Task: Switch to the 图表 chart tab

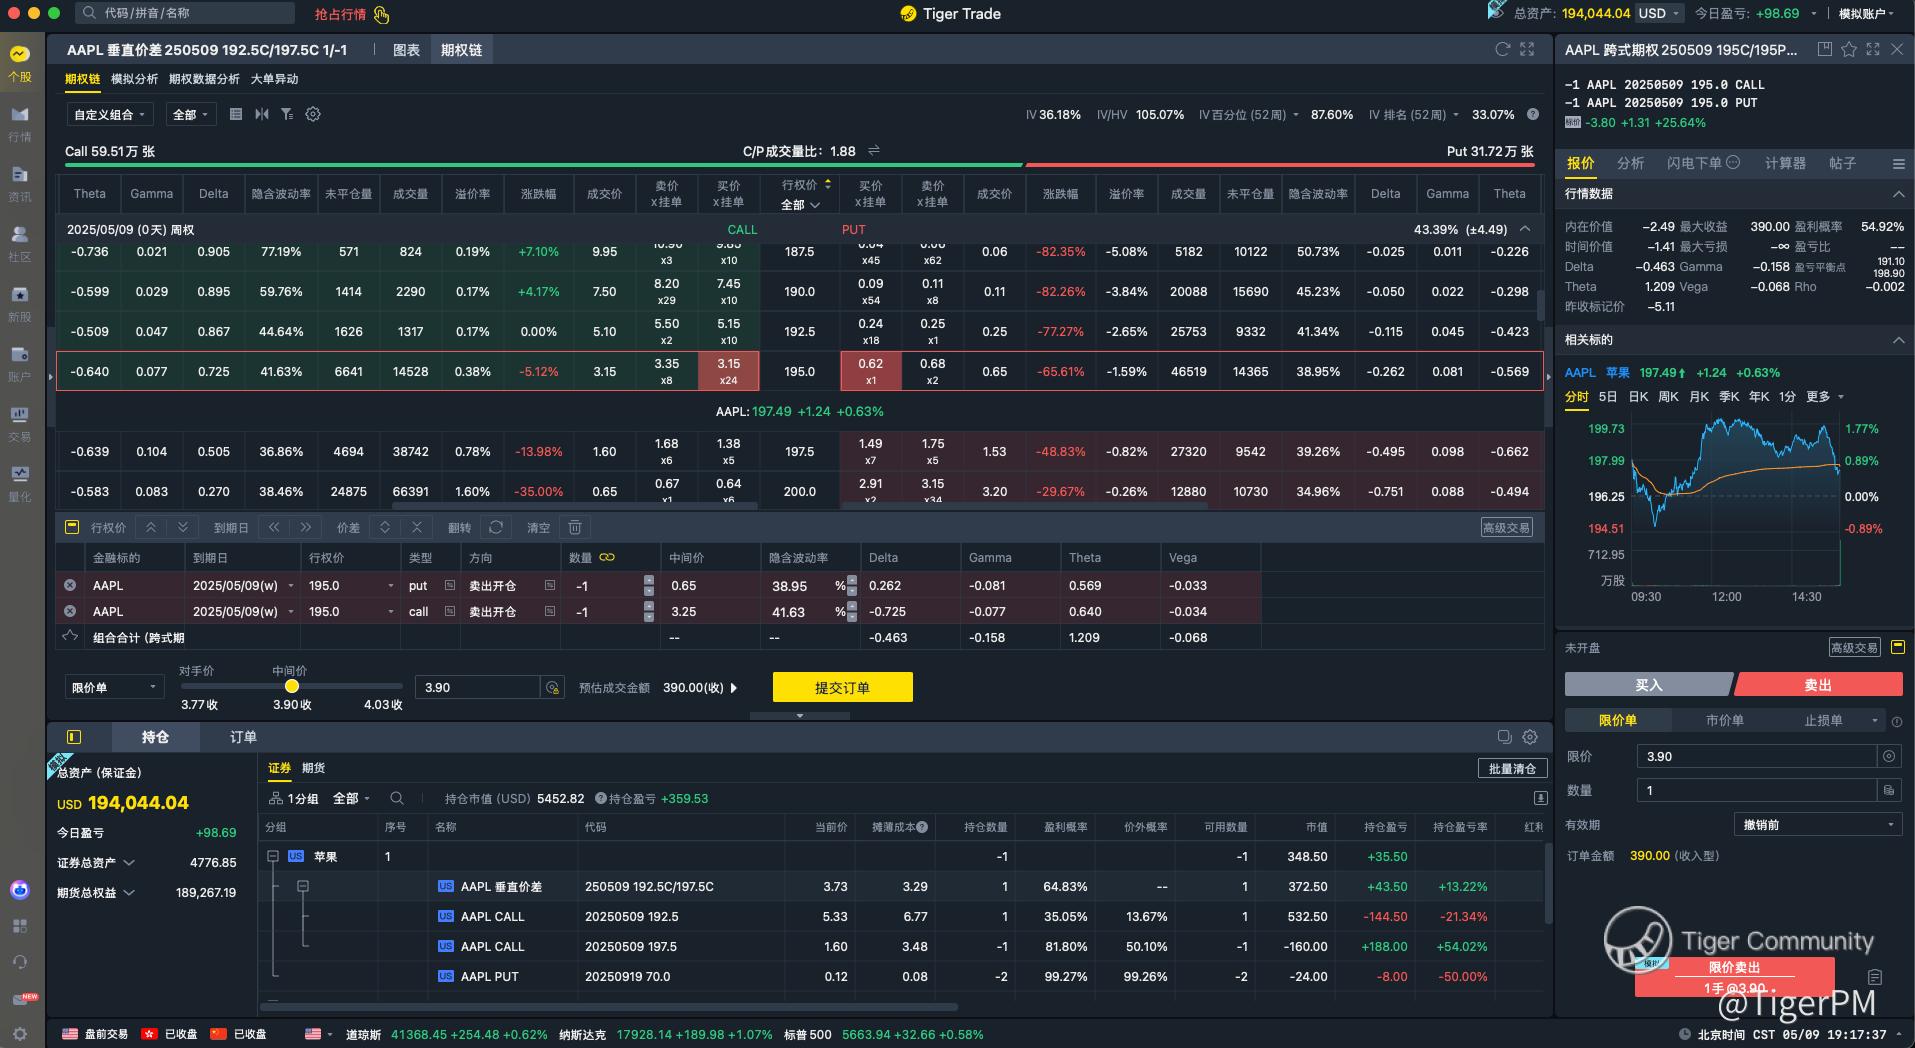Action: tap(406, 49)
